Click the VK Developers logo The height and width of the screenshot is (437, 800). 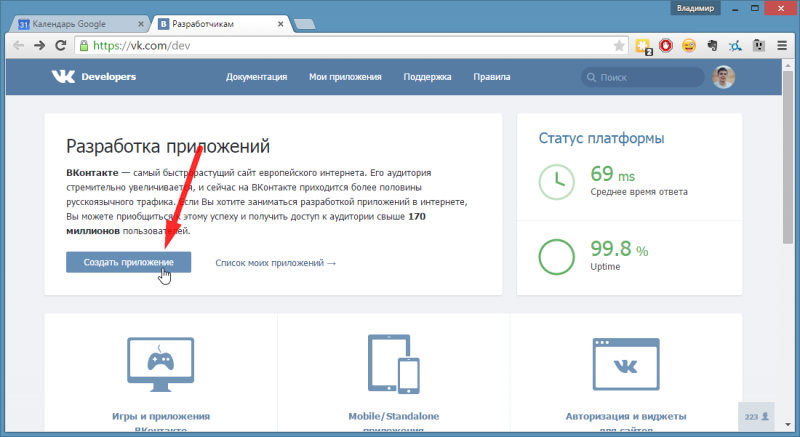click(x=94, y=76)
